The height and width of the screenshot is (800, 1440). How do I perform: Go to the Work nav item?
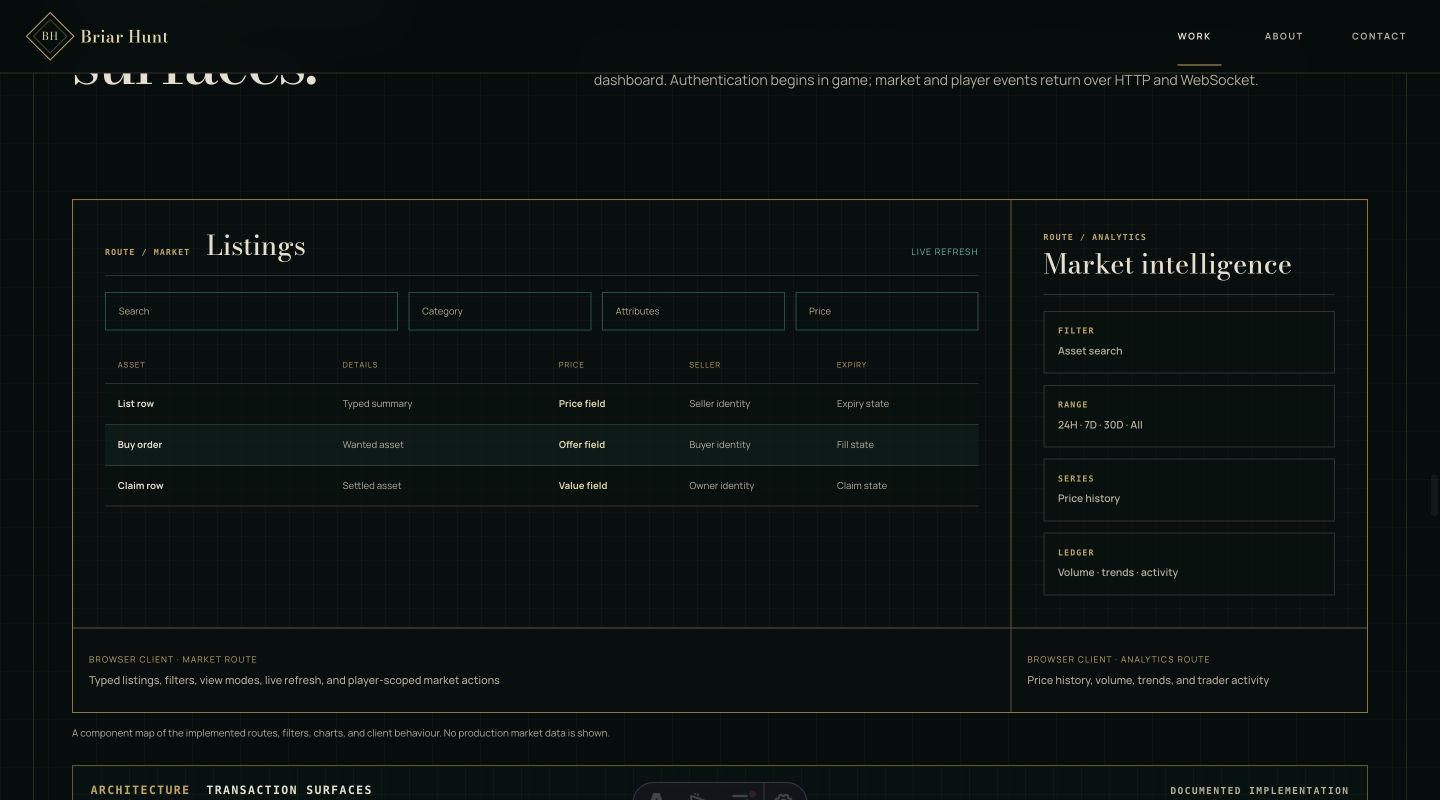[1194, 36]
